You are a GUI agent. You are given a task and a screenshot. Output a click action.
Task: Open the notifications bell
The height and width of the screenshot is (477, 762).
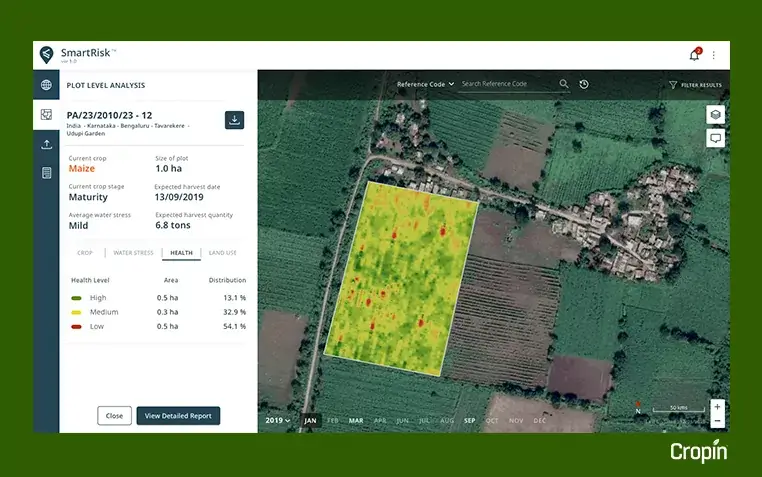click(x=695, y=55)
